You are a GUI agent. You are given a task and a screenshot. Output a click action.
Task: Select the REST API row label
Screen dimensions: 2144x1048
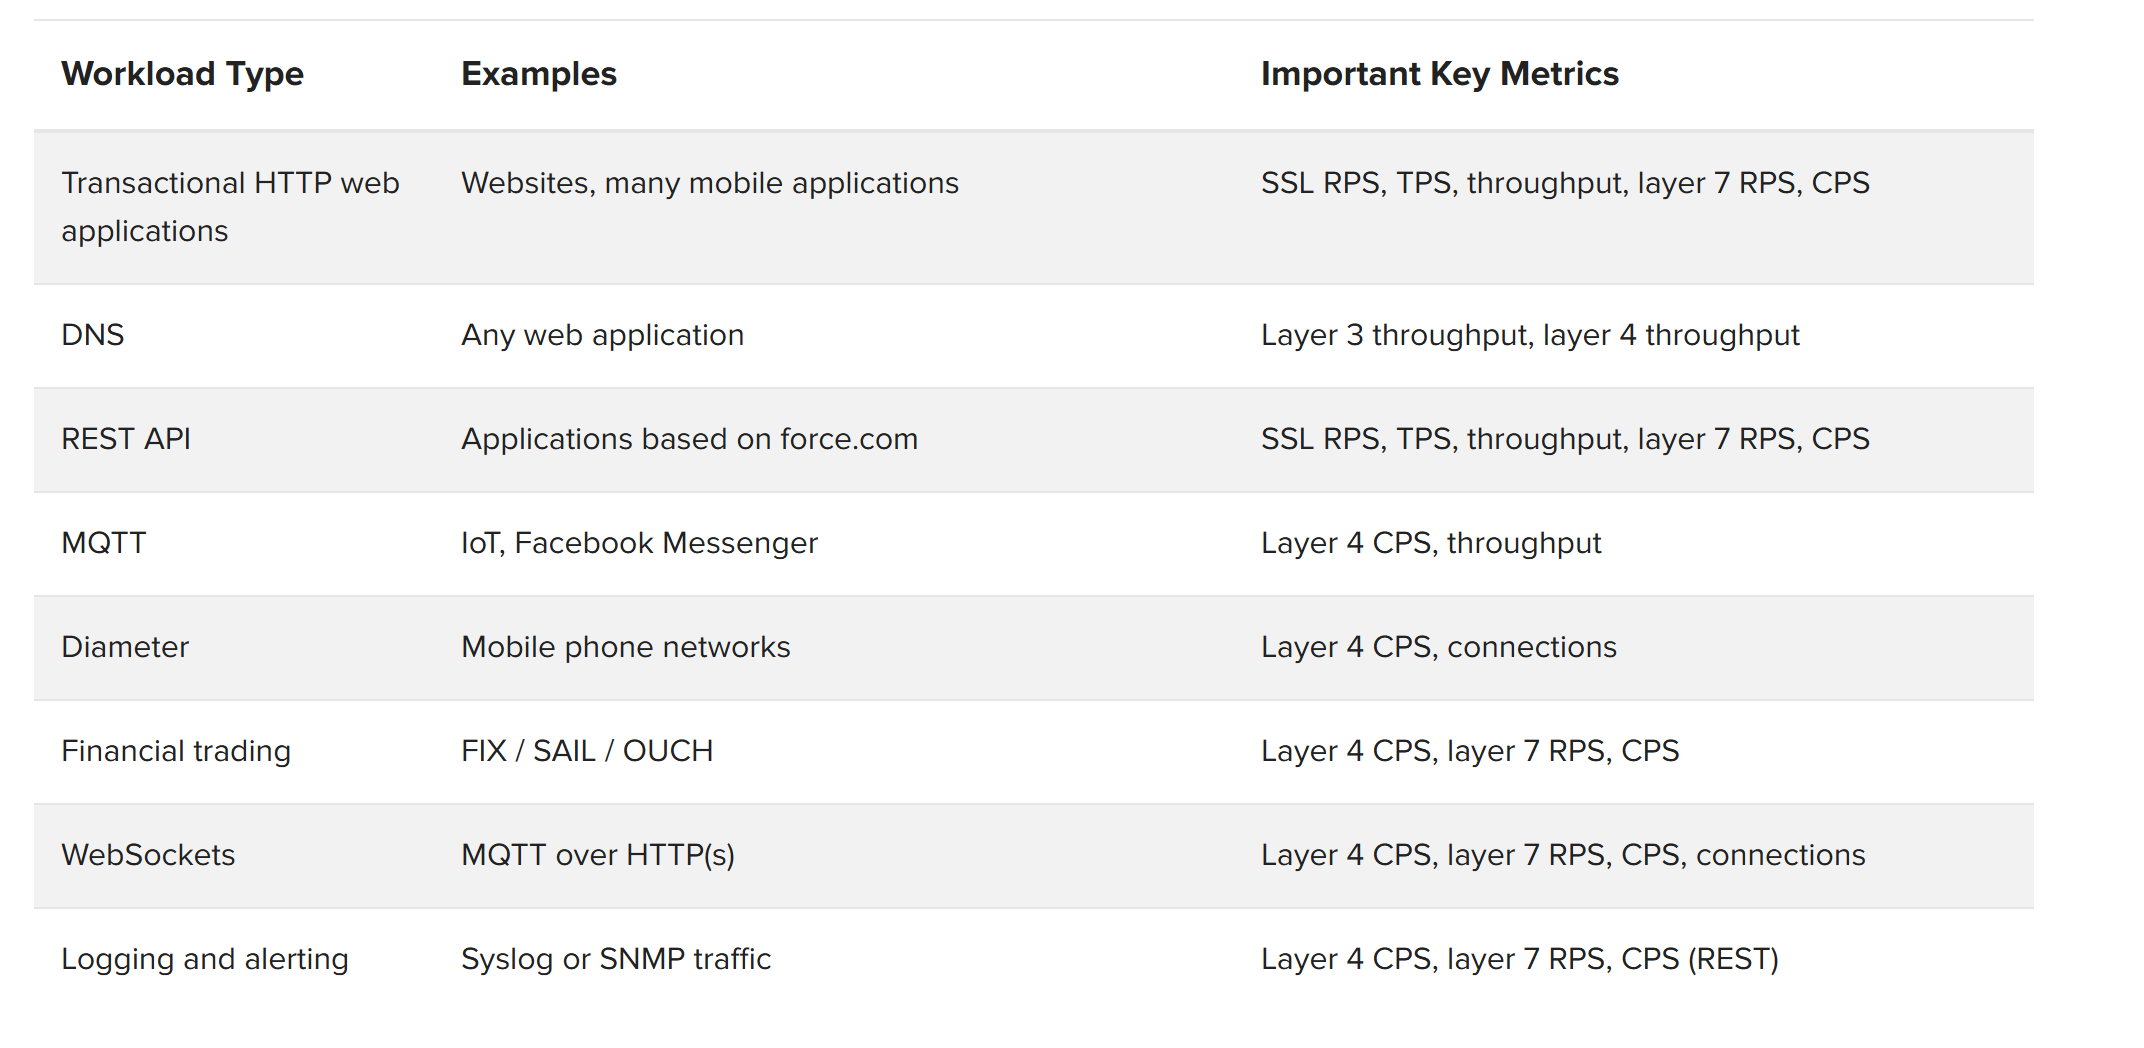coord(126,439)
